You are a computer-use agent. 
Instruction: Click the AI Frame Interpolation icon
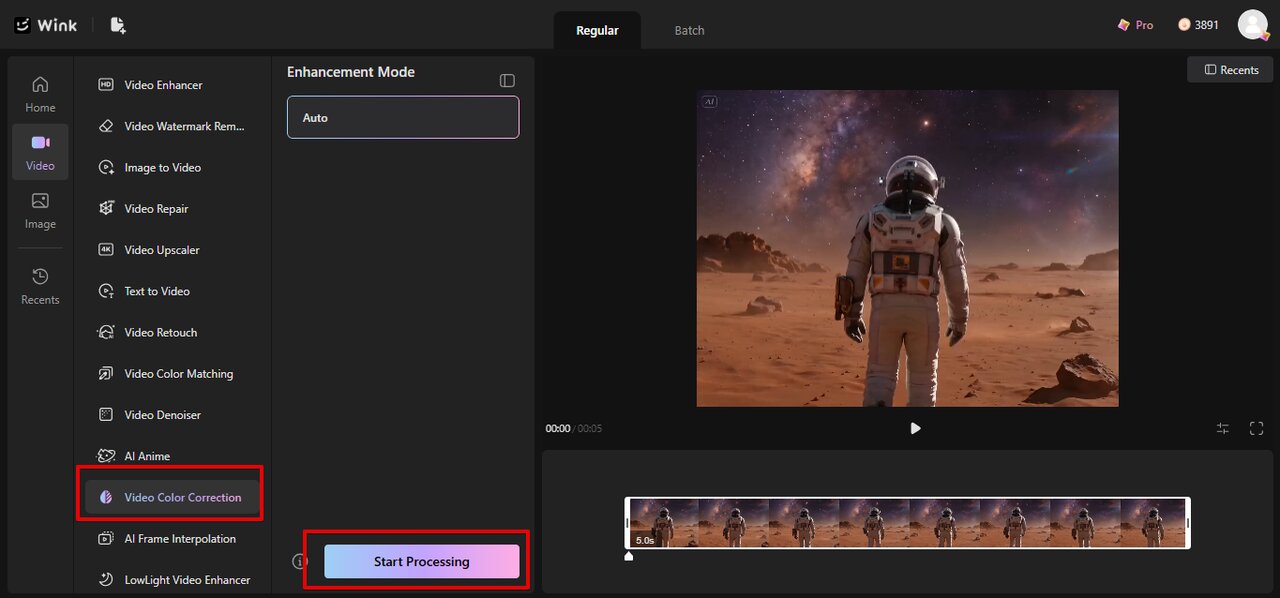[x=106, y=538]
